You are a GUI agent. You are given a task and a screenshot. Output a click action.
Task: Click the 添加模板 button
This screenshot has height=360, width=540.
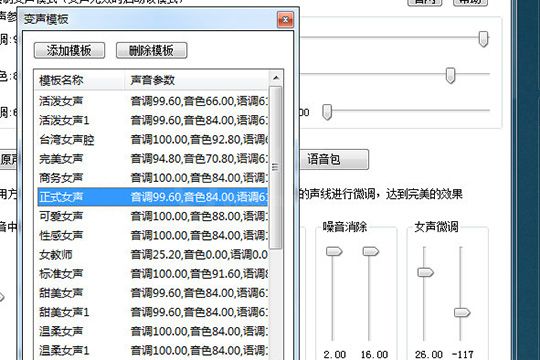click(x=69, y=50)
